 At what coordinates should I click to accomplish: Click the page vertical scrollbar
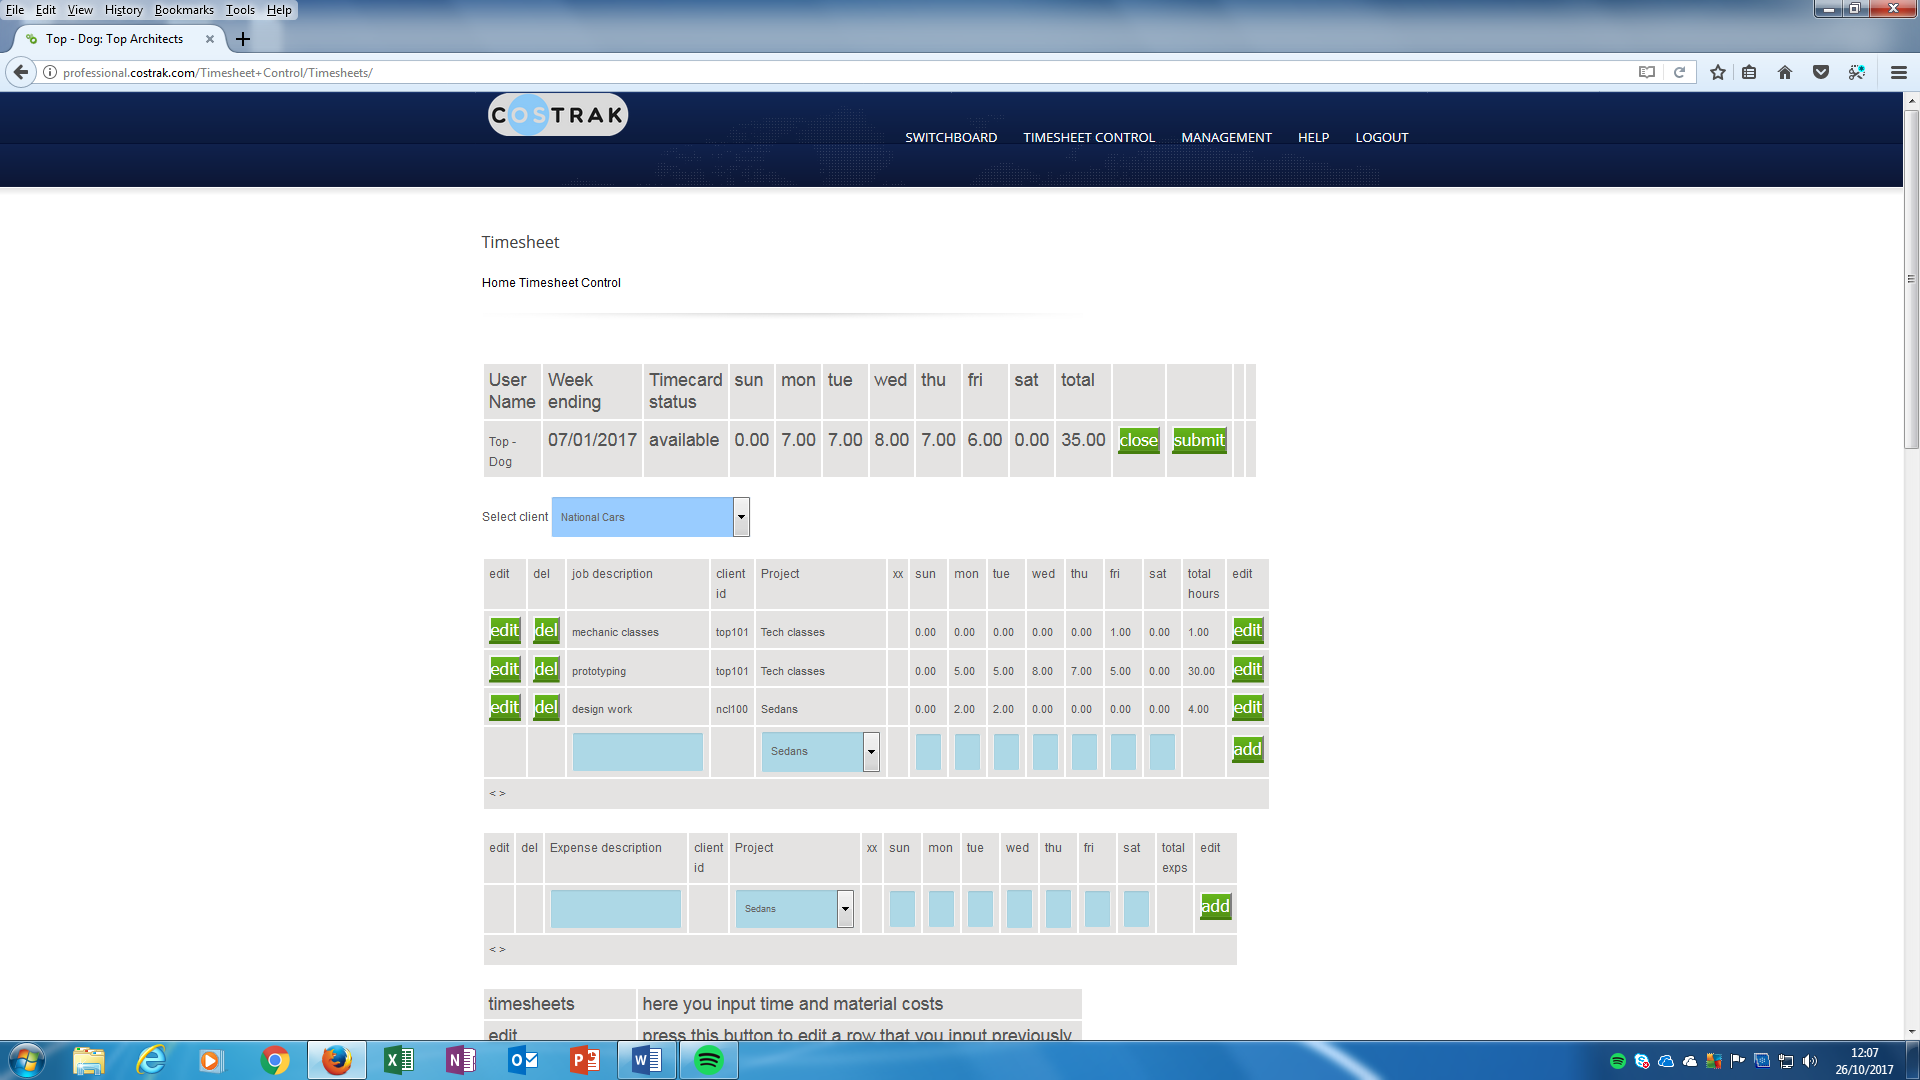(1911, 279)
